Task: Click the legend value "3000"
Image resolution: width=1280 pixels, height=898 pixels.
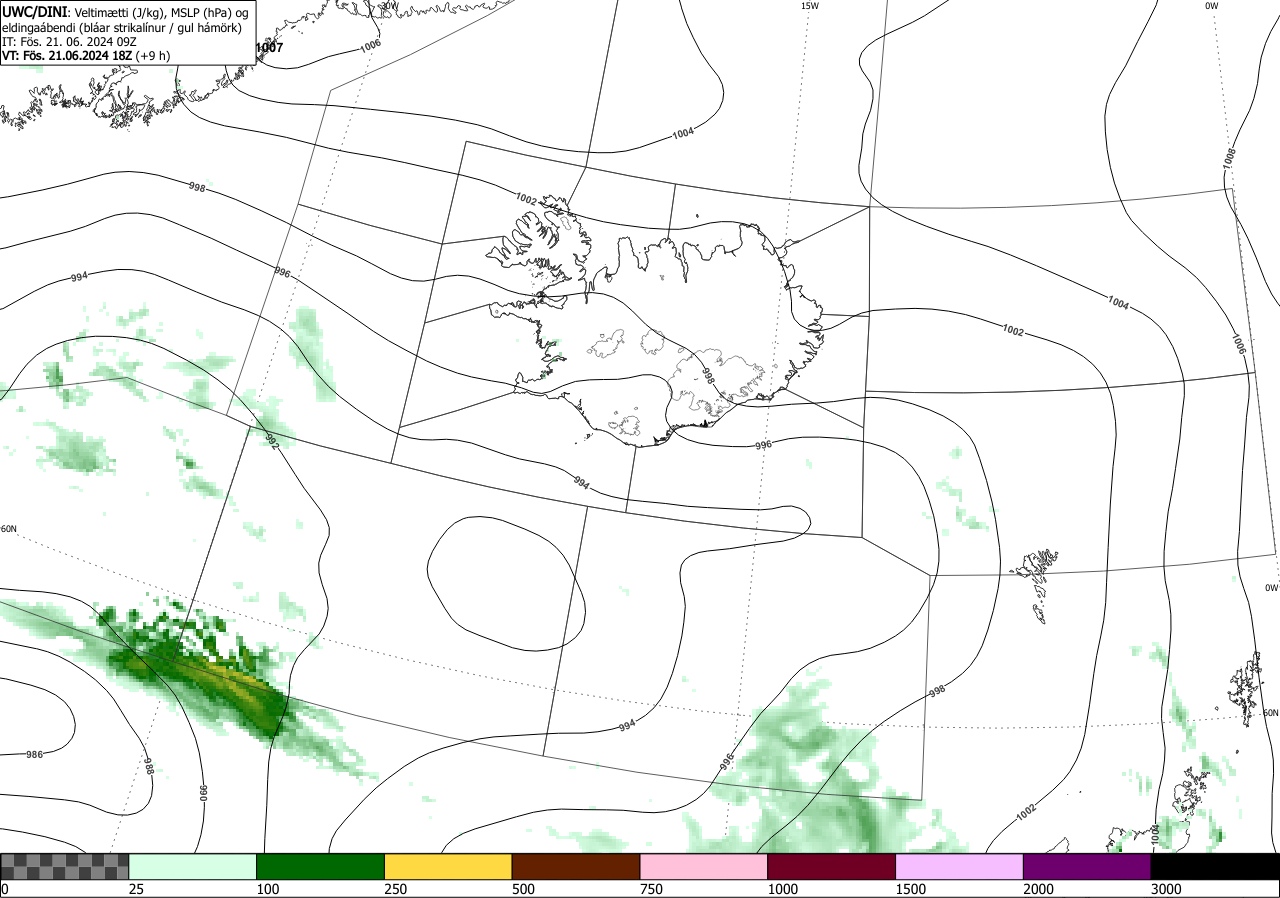Action: pos(1167,889)
